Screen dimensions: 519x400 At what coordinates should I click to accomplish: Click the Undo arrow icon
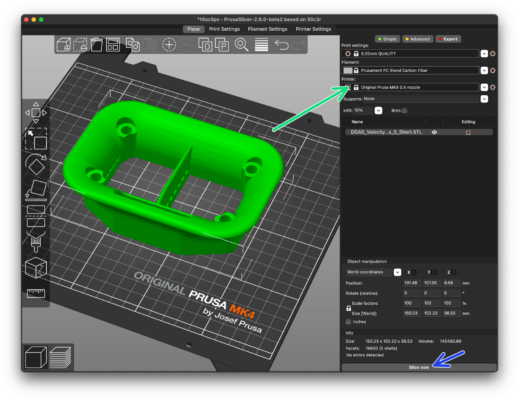point(281,45)
